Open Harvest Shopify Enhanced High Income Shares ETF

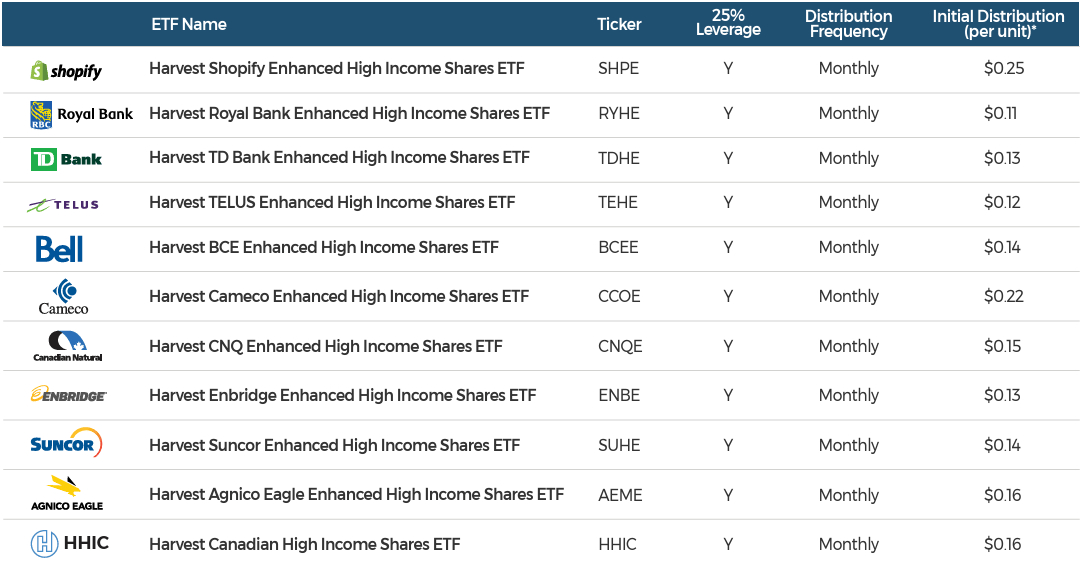coord(337,69)
